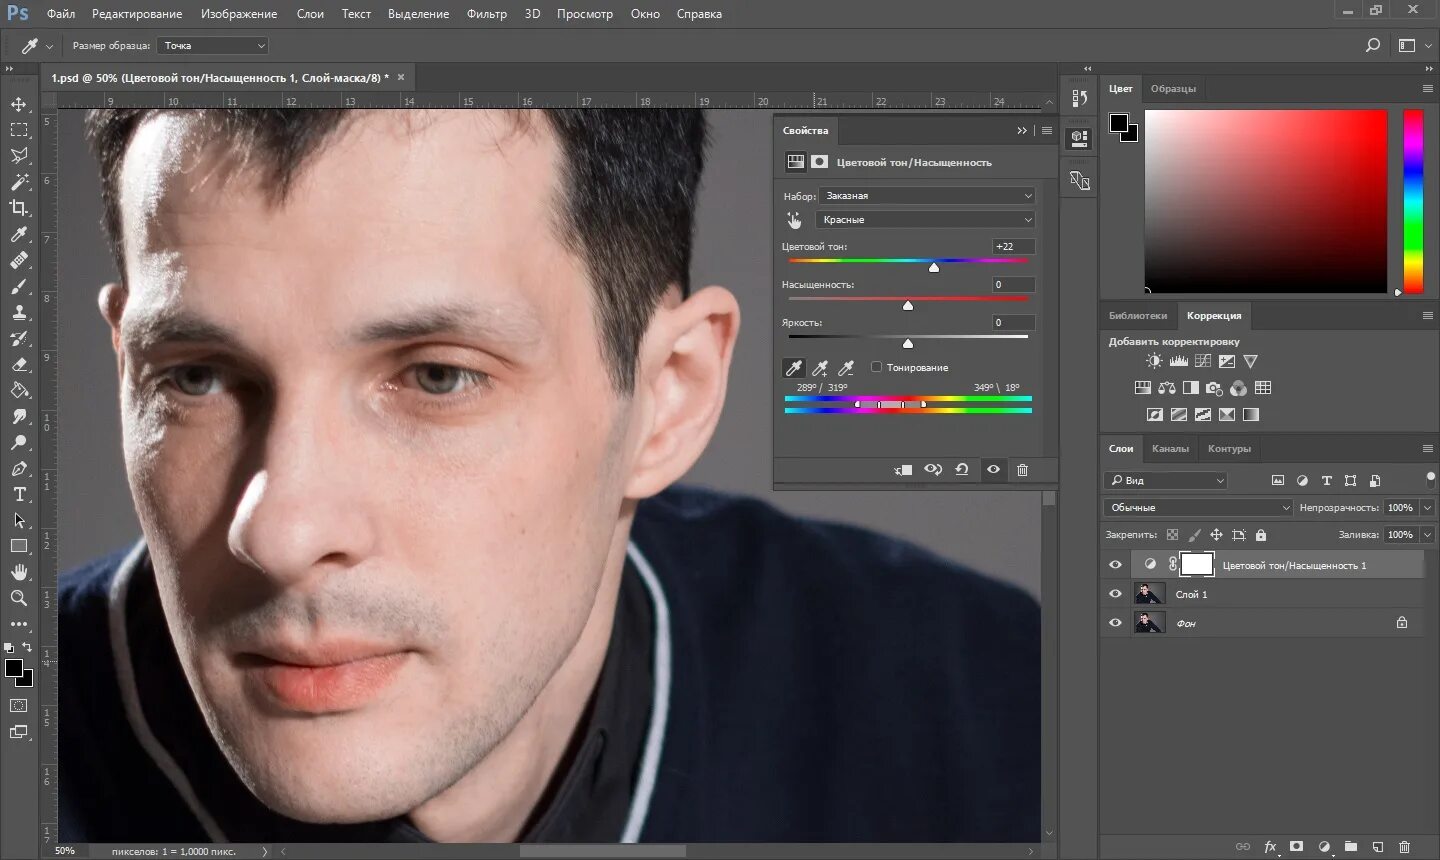Image resolution: width=1440 pixels, height=860 pixels.
Task: Select the Eyedropper tool in toolbox
Action: click(x=19, y=234)
